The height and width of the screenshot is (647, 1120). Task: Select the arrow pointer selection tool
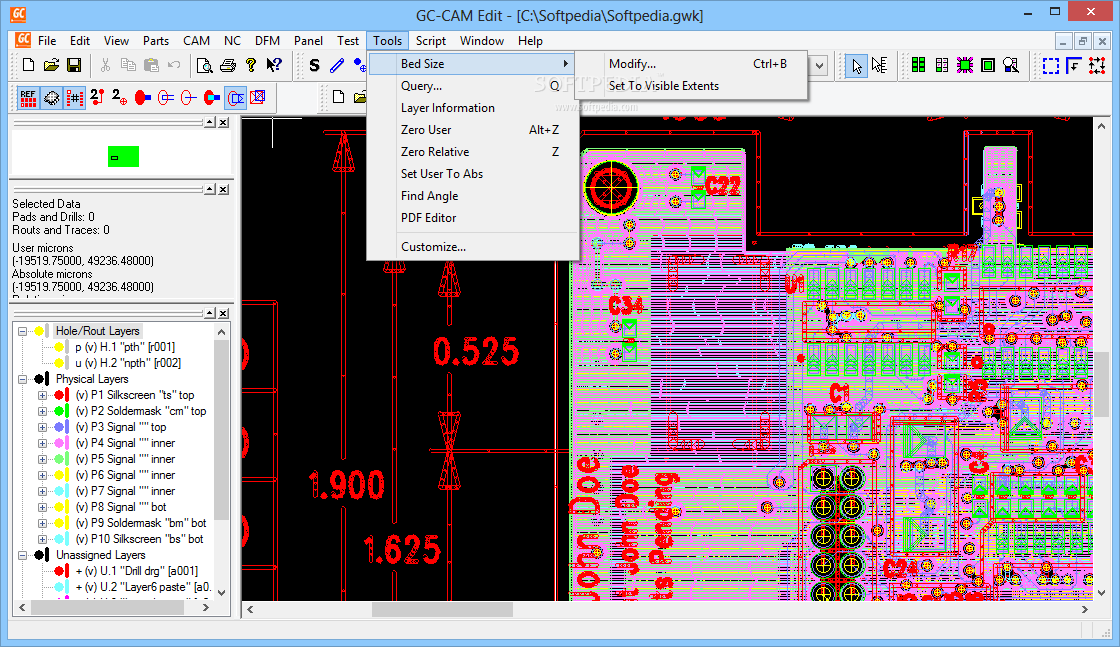pos(856,66)
